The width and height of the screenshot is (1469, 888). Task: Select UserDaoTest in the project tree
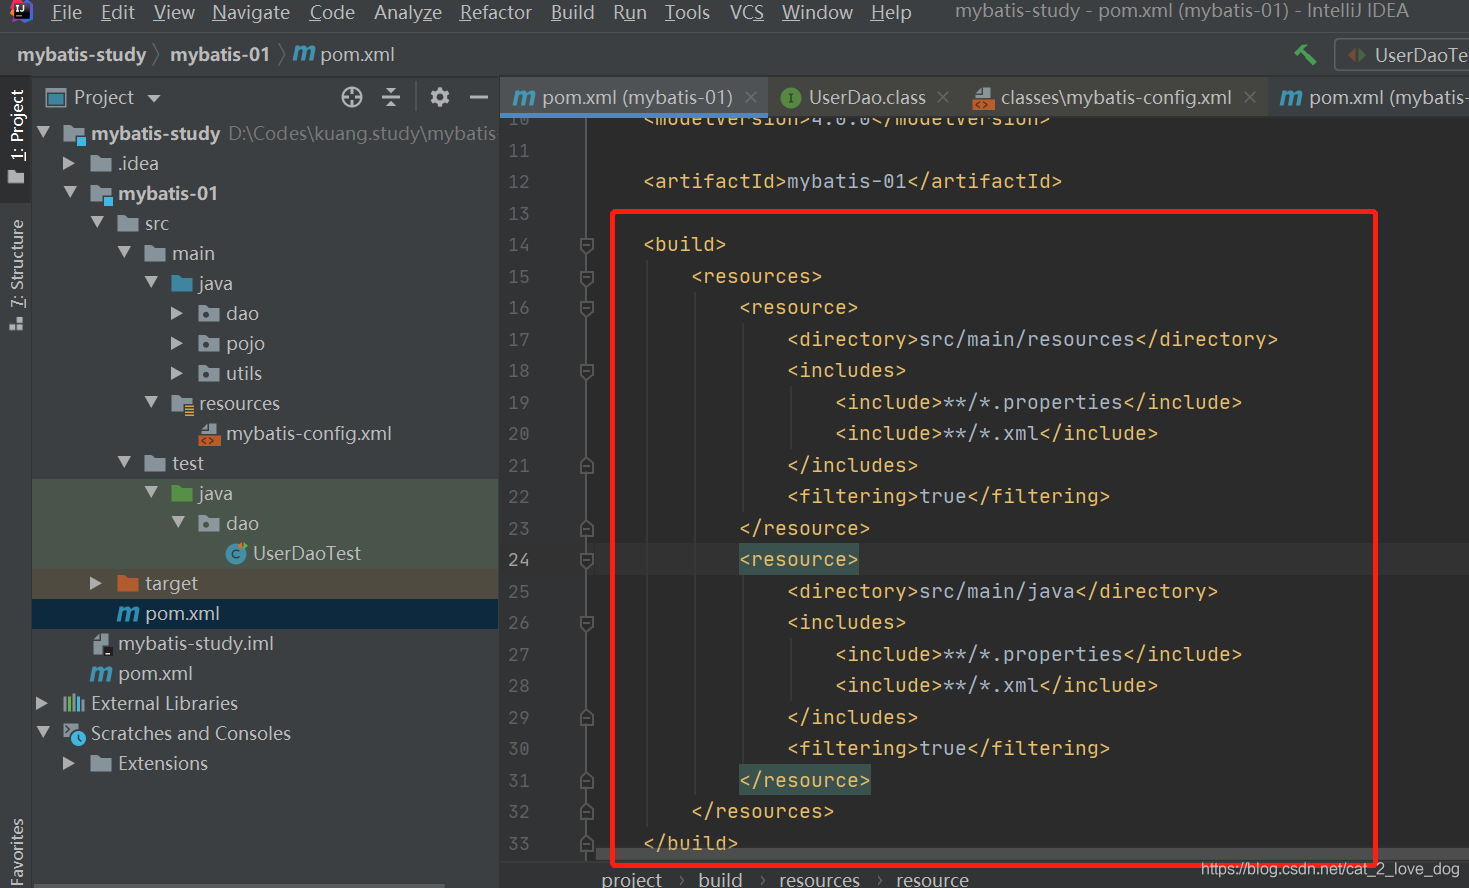[x=306, y=553]
